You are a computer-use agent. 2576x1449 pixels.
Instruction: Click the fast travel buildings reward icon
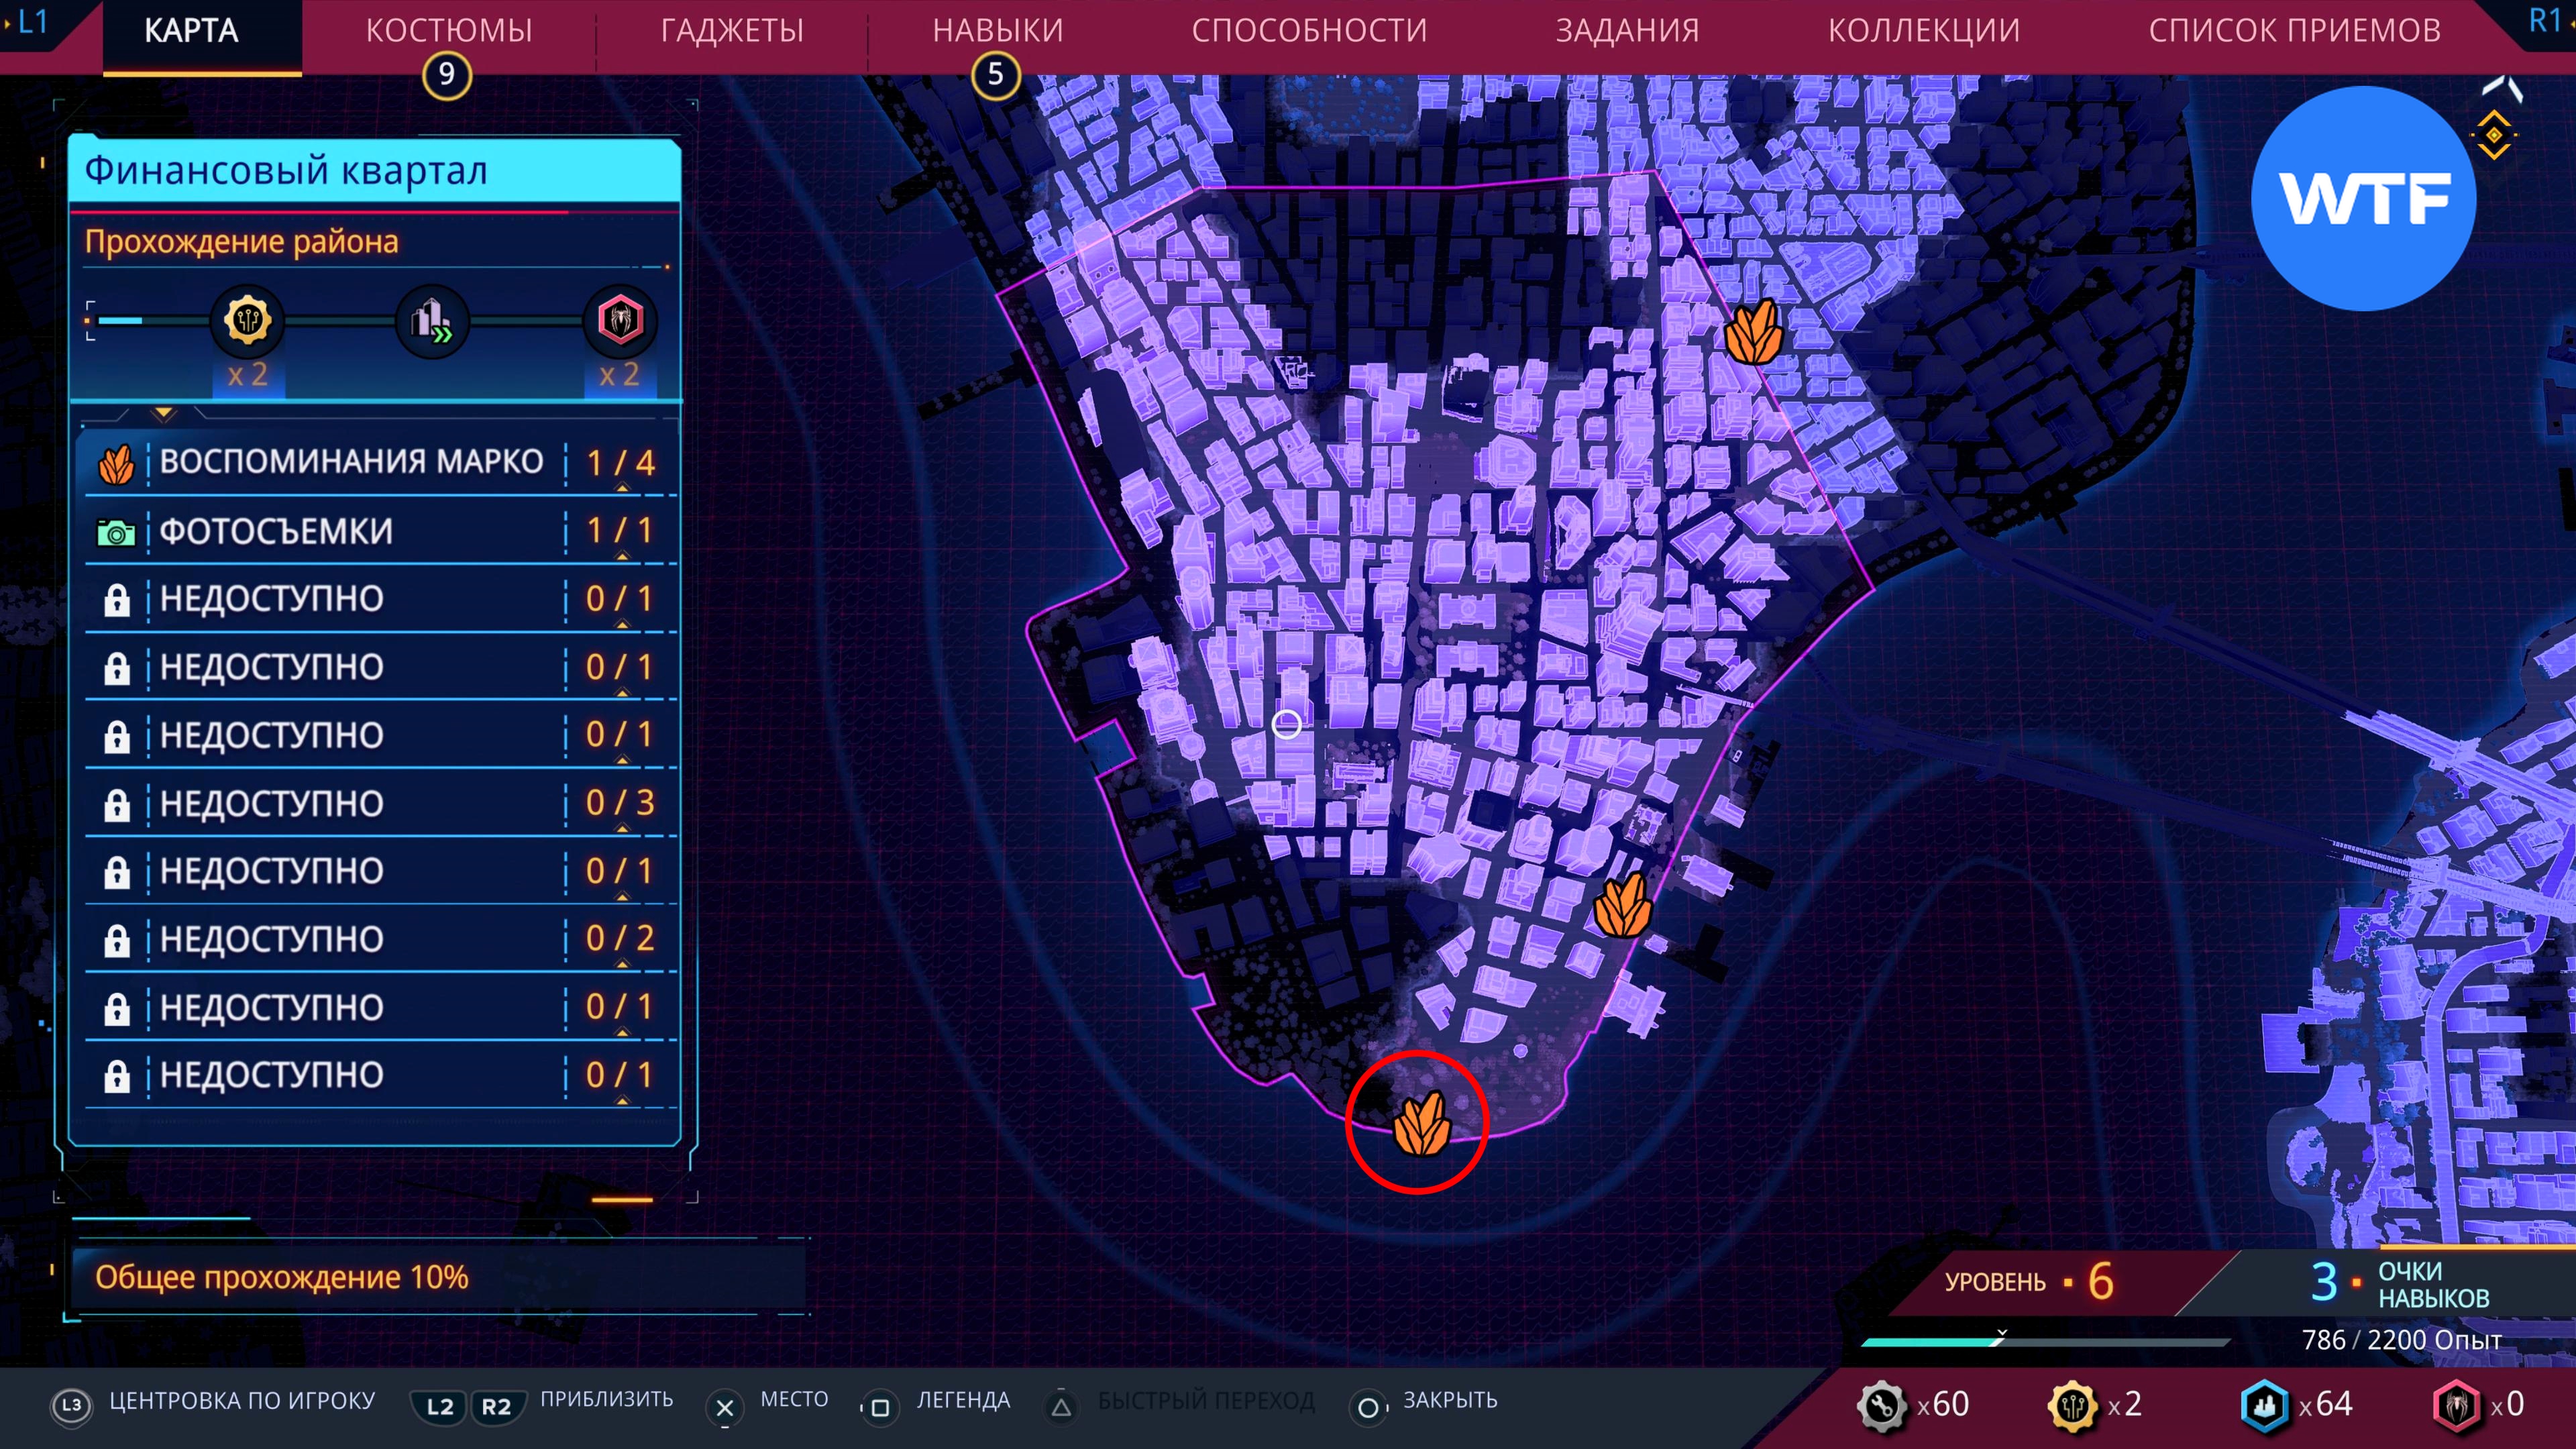click(432, 321)
